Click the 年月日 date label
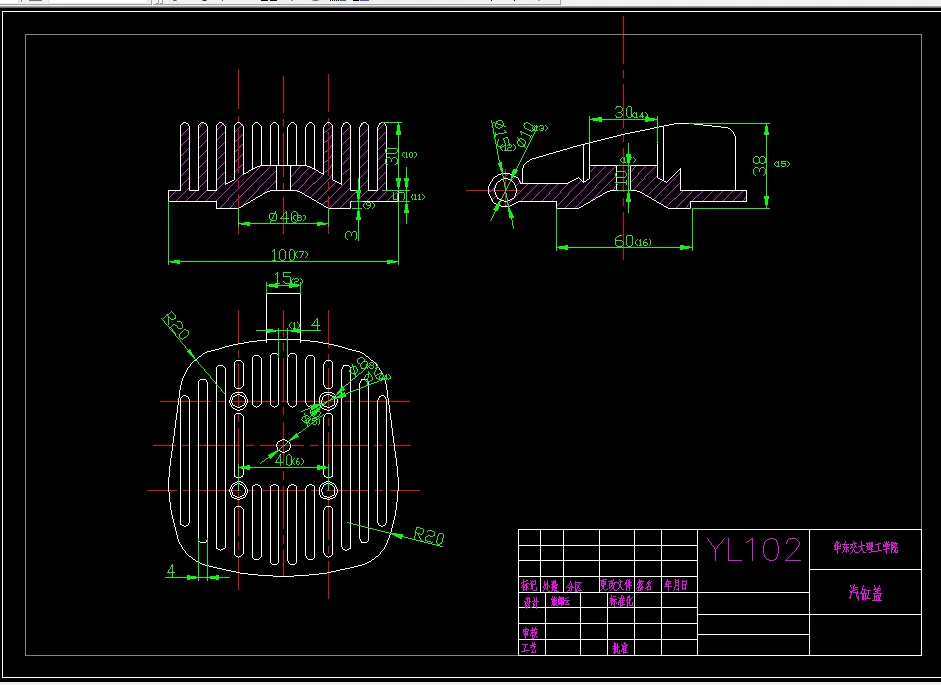Viewport: 941px width, 685px height. (x=676, y=585)
